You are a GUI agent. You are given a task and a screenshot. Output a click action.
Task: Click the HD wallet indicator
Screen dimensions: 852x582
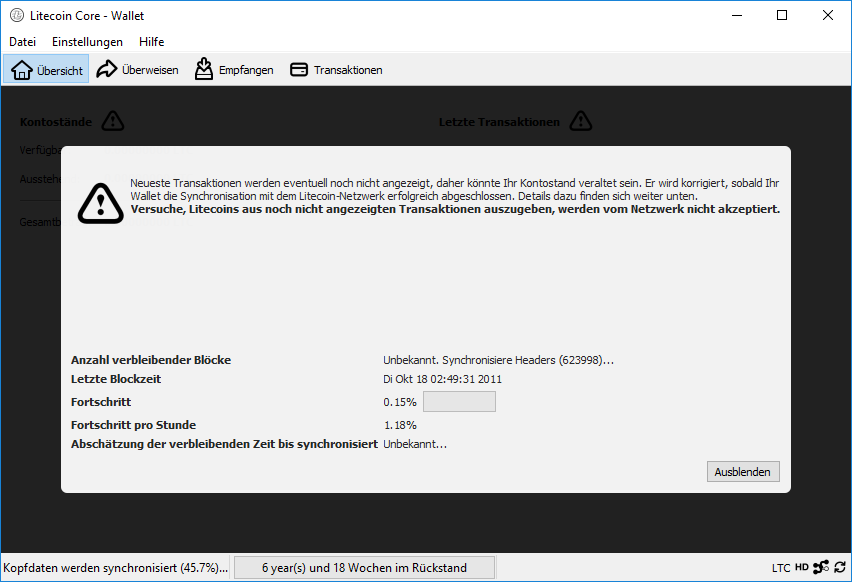(x=802, y=567)
